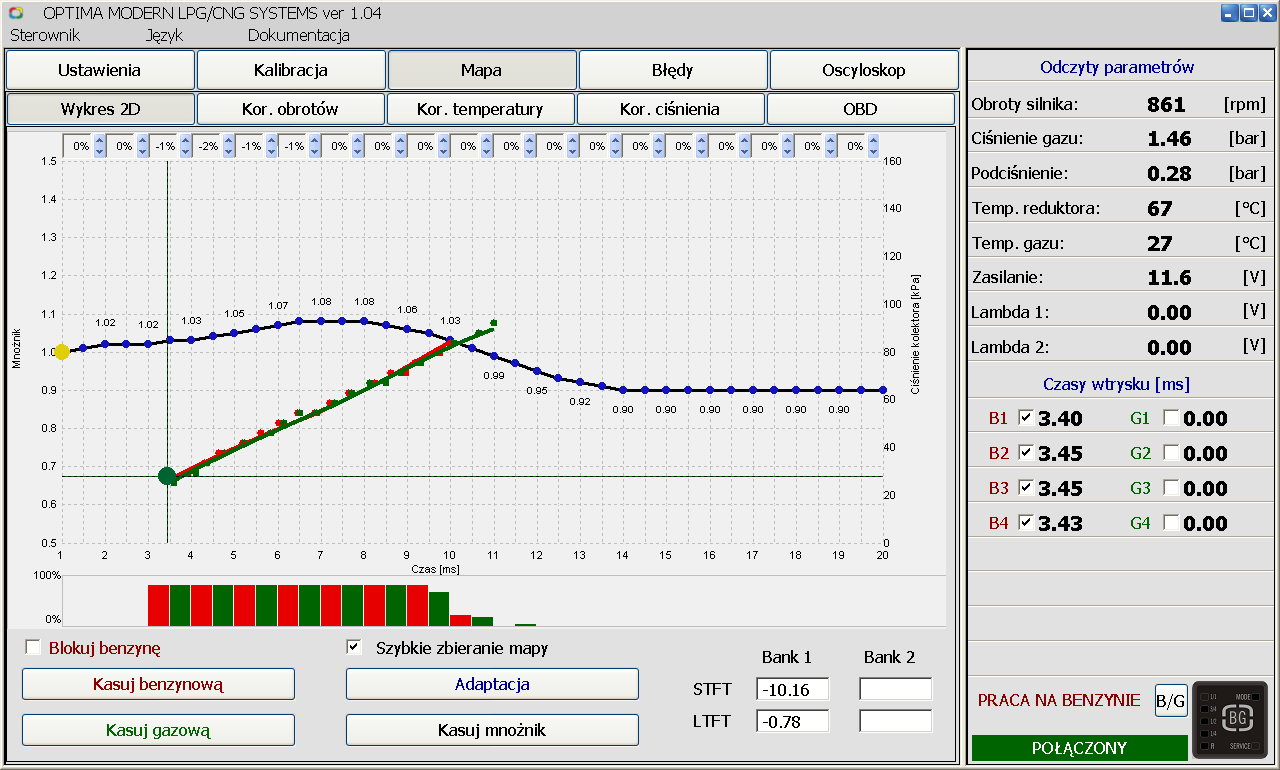Screen dimensions: 1280x770
Task: Click the Bank 2 column header
Action: click(889, 657)
